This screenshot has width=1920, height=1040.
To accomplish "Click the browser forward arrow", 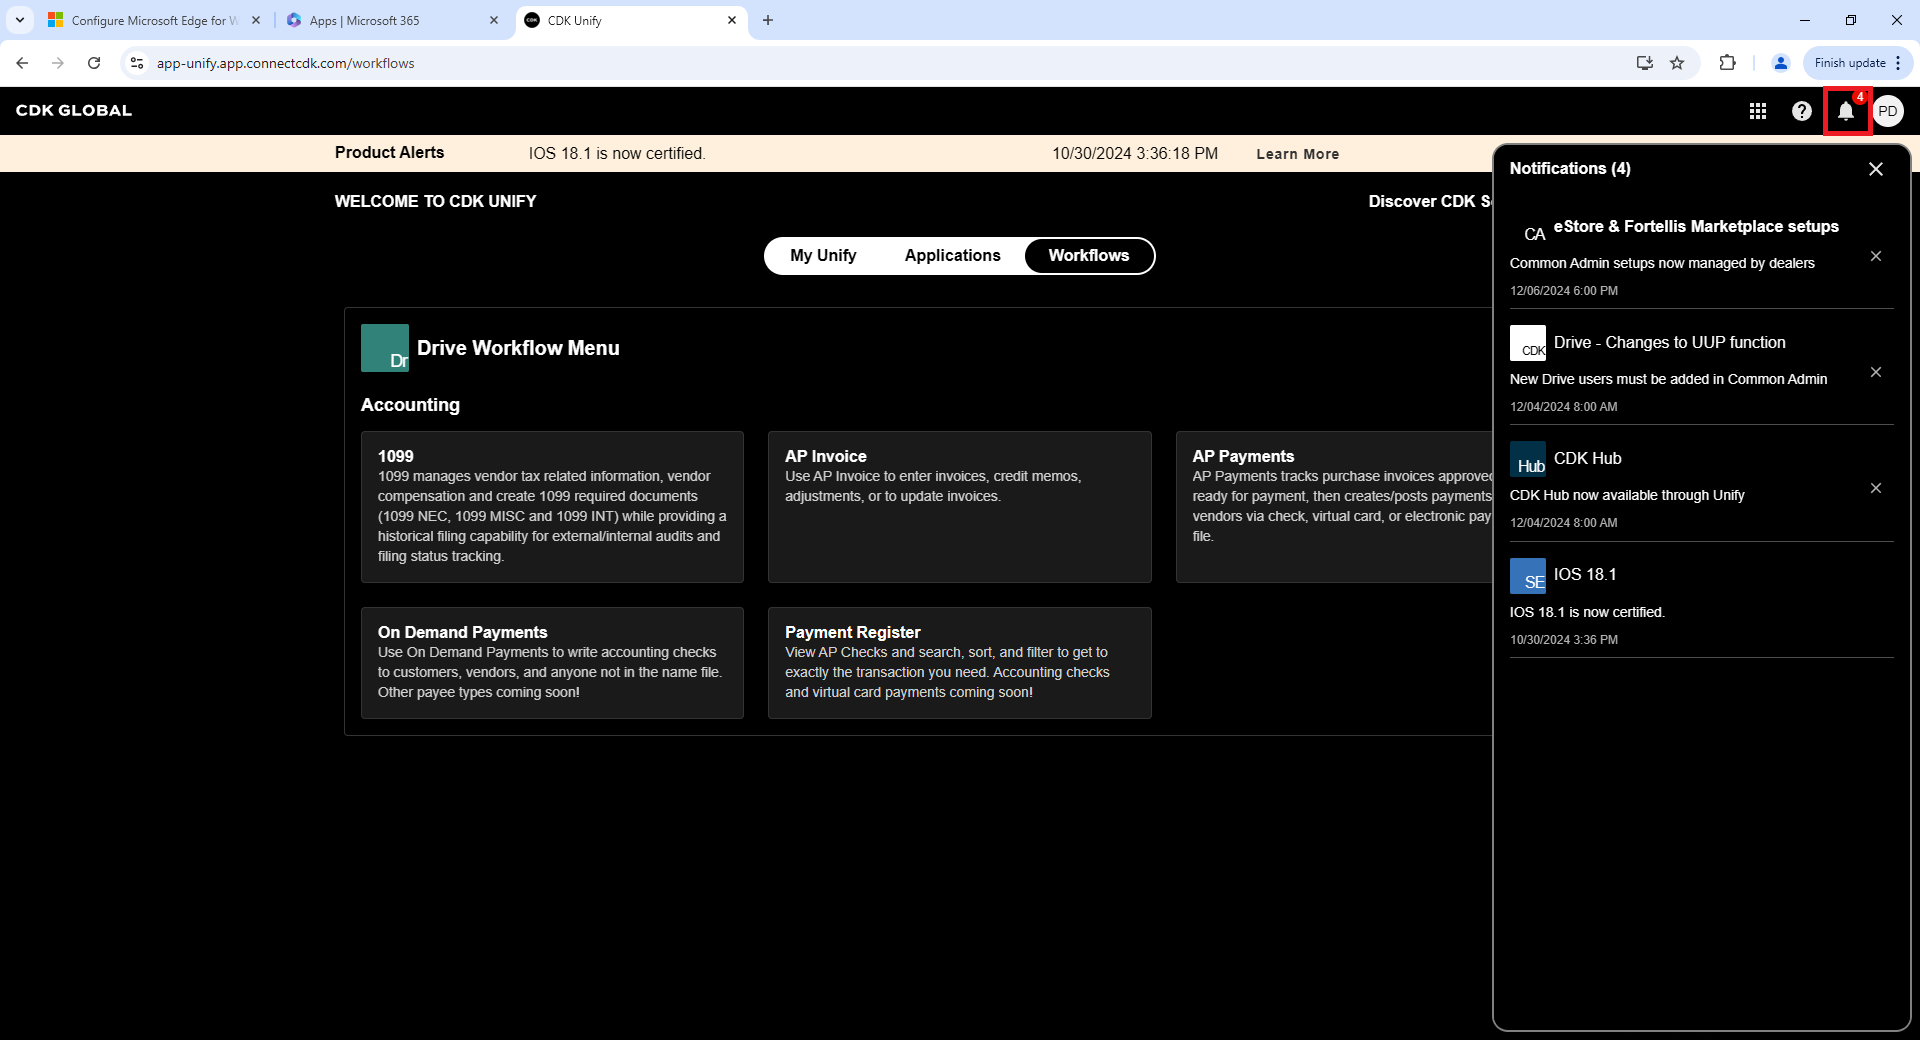I will click(x=58, y=63).
